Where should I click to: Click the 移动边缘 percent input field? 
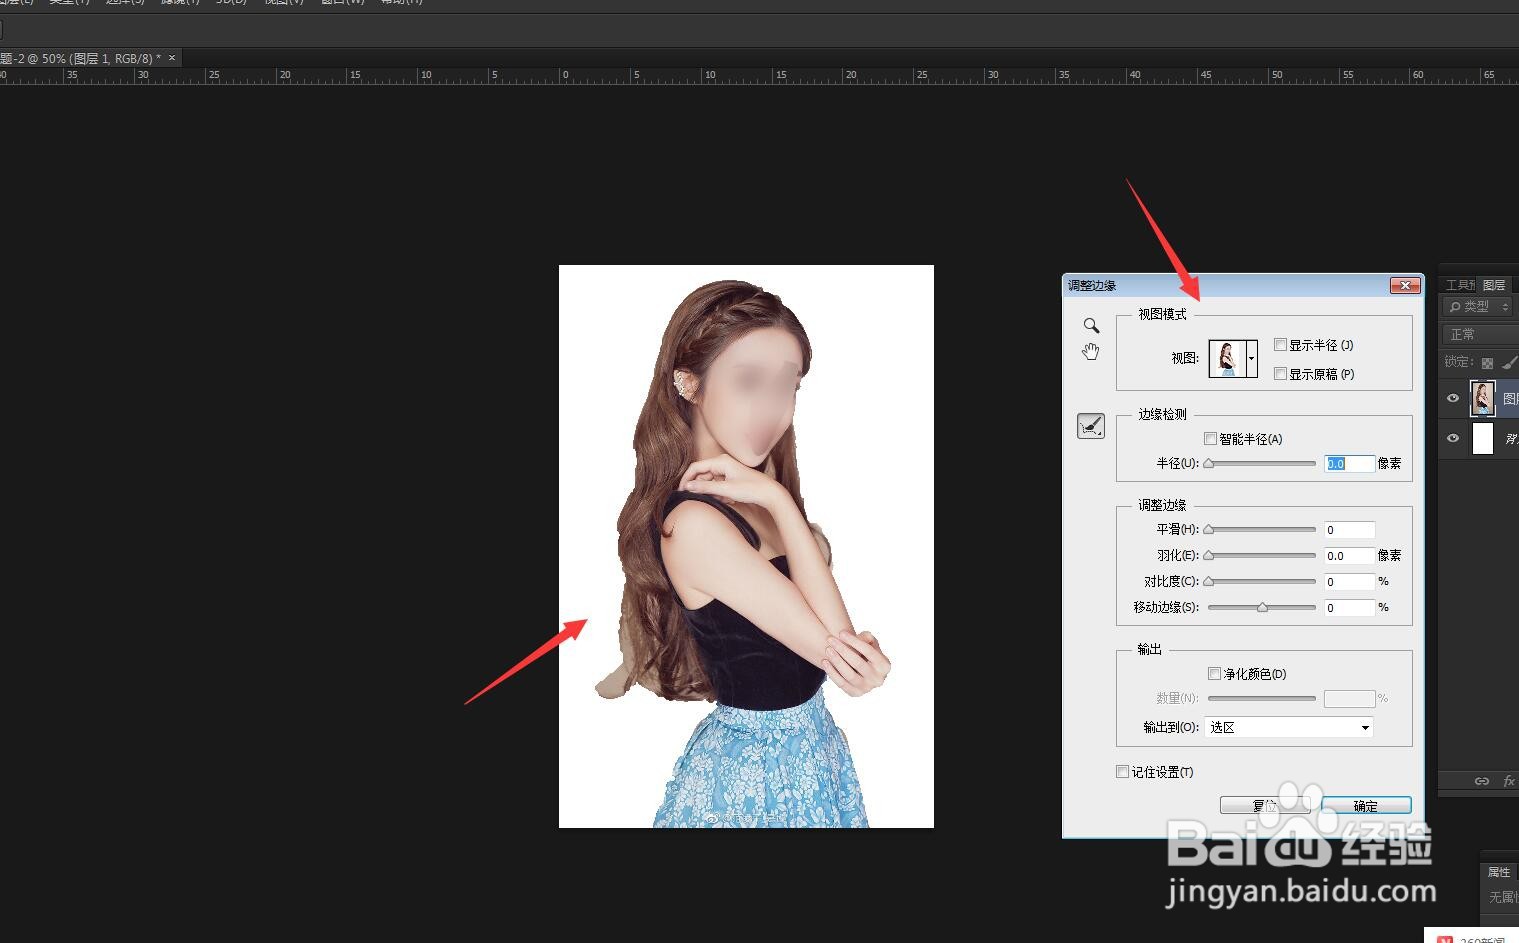(x=1349, y=608)
